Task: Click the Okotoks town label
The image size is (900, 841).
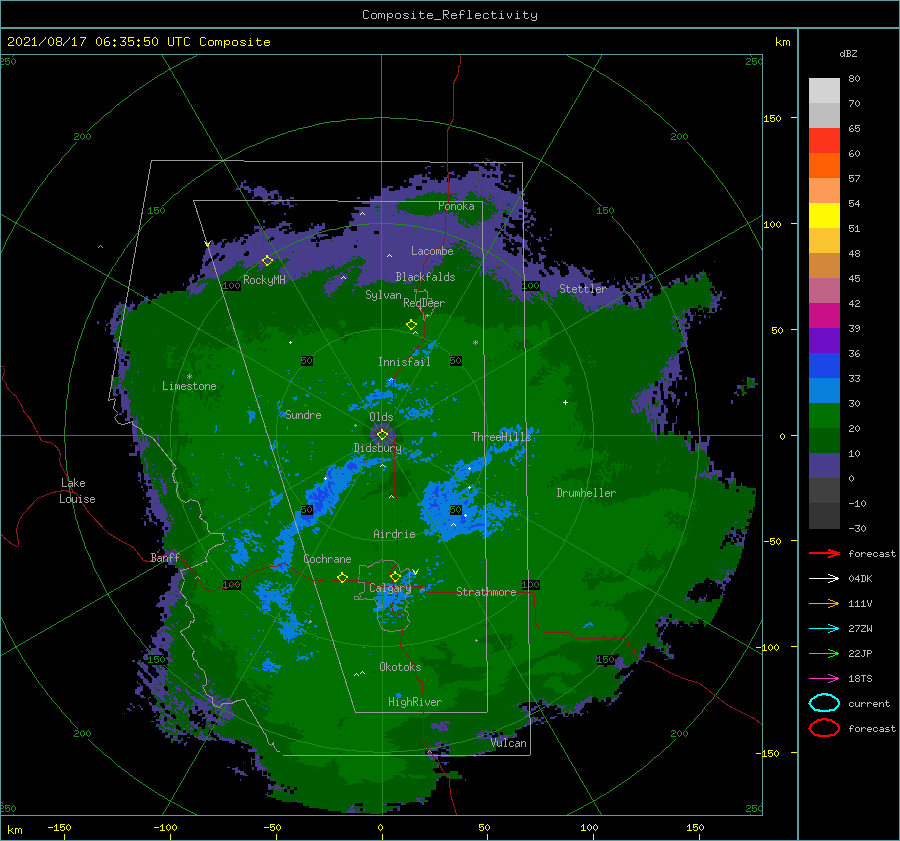Action: coord(400,667)
